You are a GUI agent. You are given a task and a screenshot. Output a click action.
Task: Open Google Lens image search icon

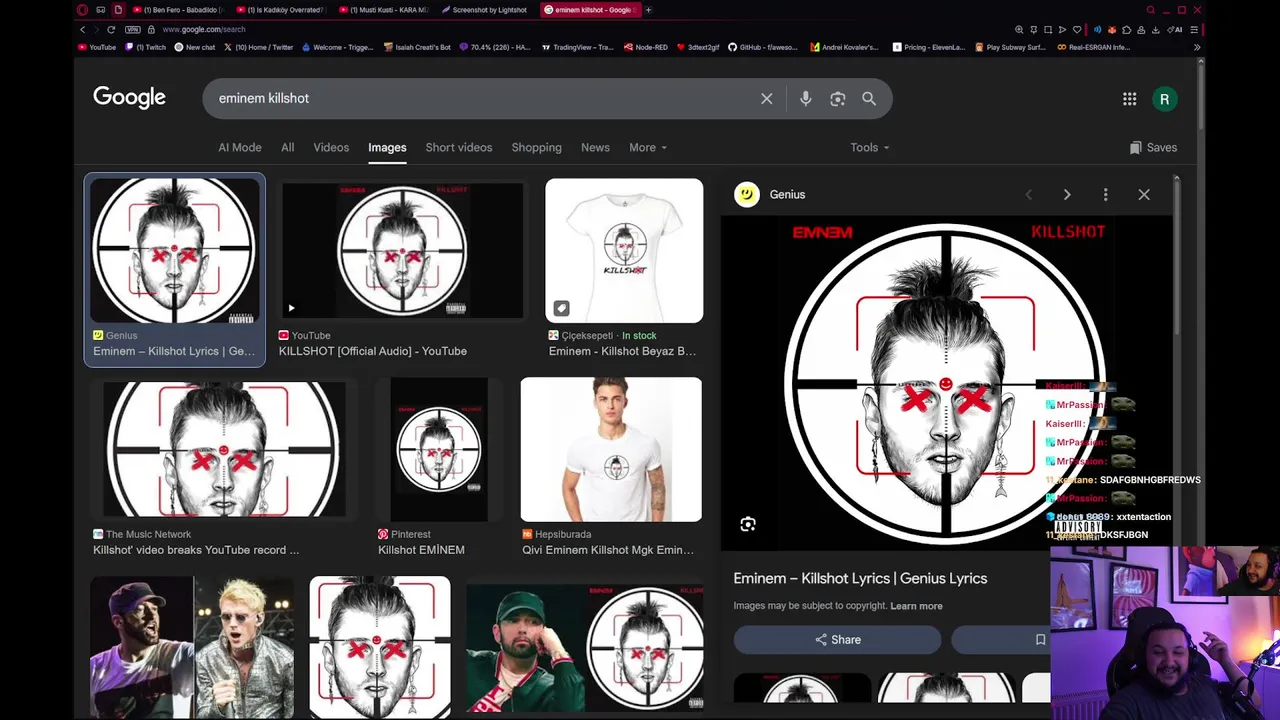tap(837, 98)
